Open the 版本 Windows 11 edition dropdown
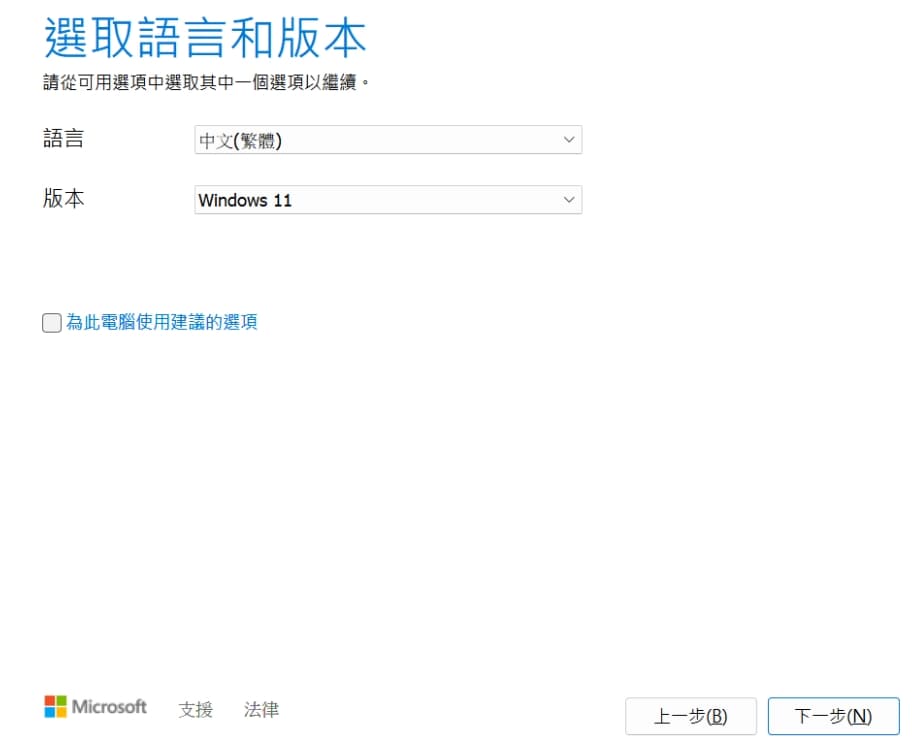This screenshot has width=912, height=750. [388, 200]
